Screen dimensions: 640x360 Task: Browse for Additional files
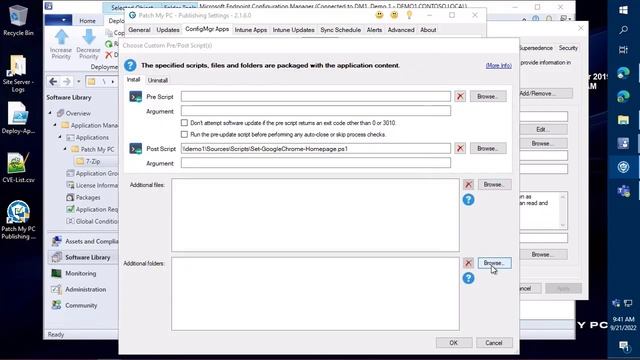[x=494, y=184]
